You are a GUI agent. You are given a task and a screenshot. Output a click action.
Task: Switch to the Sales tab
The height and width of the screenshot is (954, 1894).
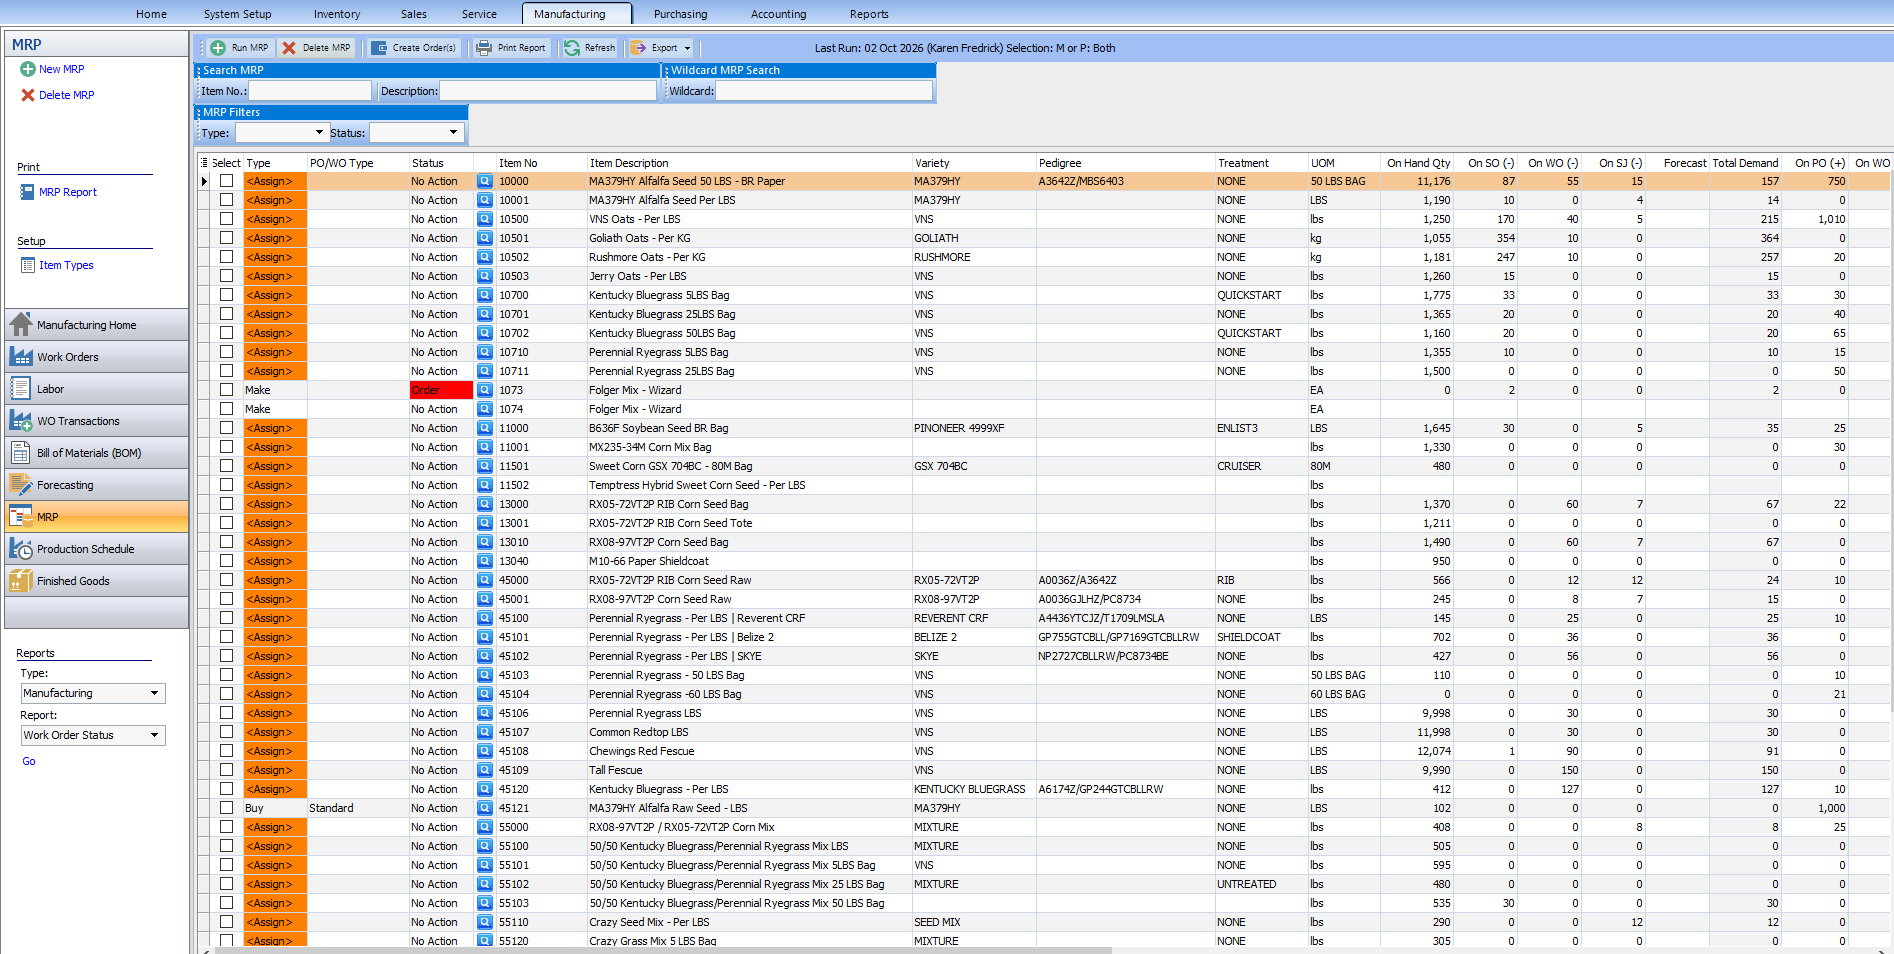(x=413, y=14)
